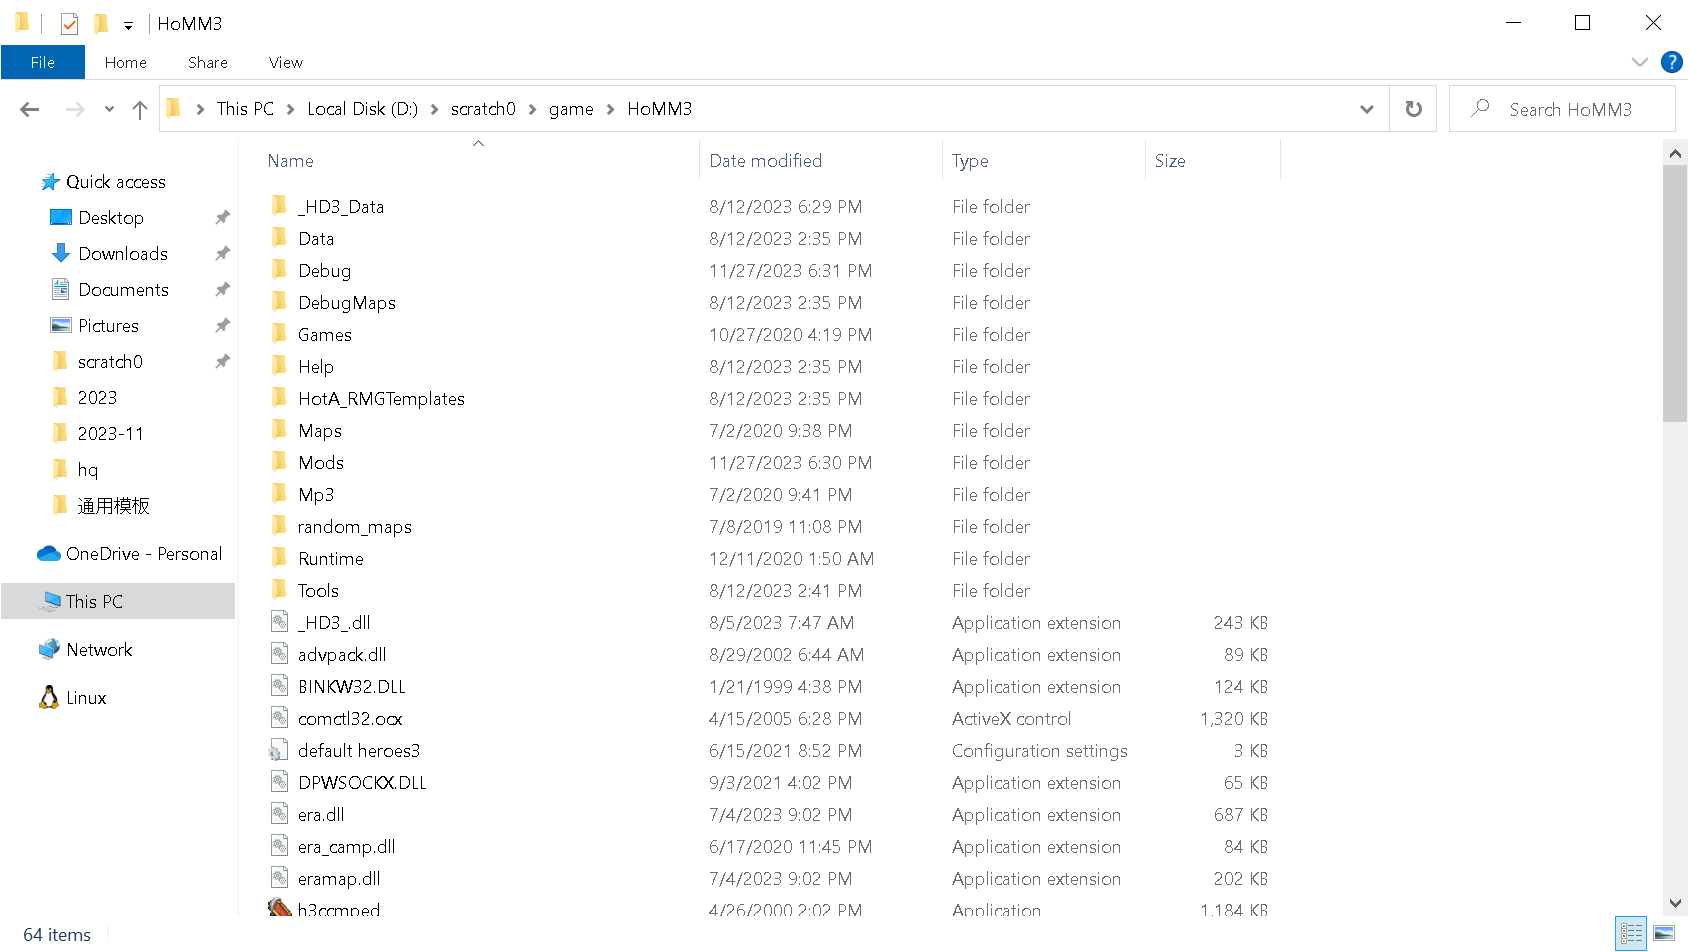The image size is (1689, 952).
Task: Expand the ribbon with chevron
Action: coord(1639,62)
